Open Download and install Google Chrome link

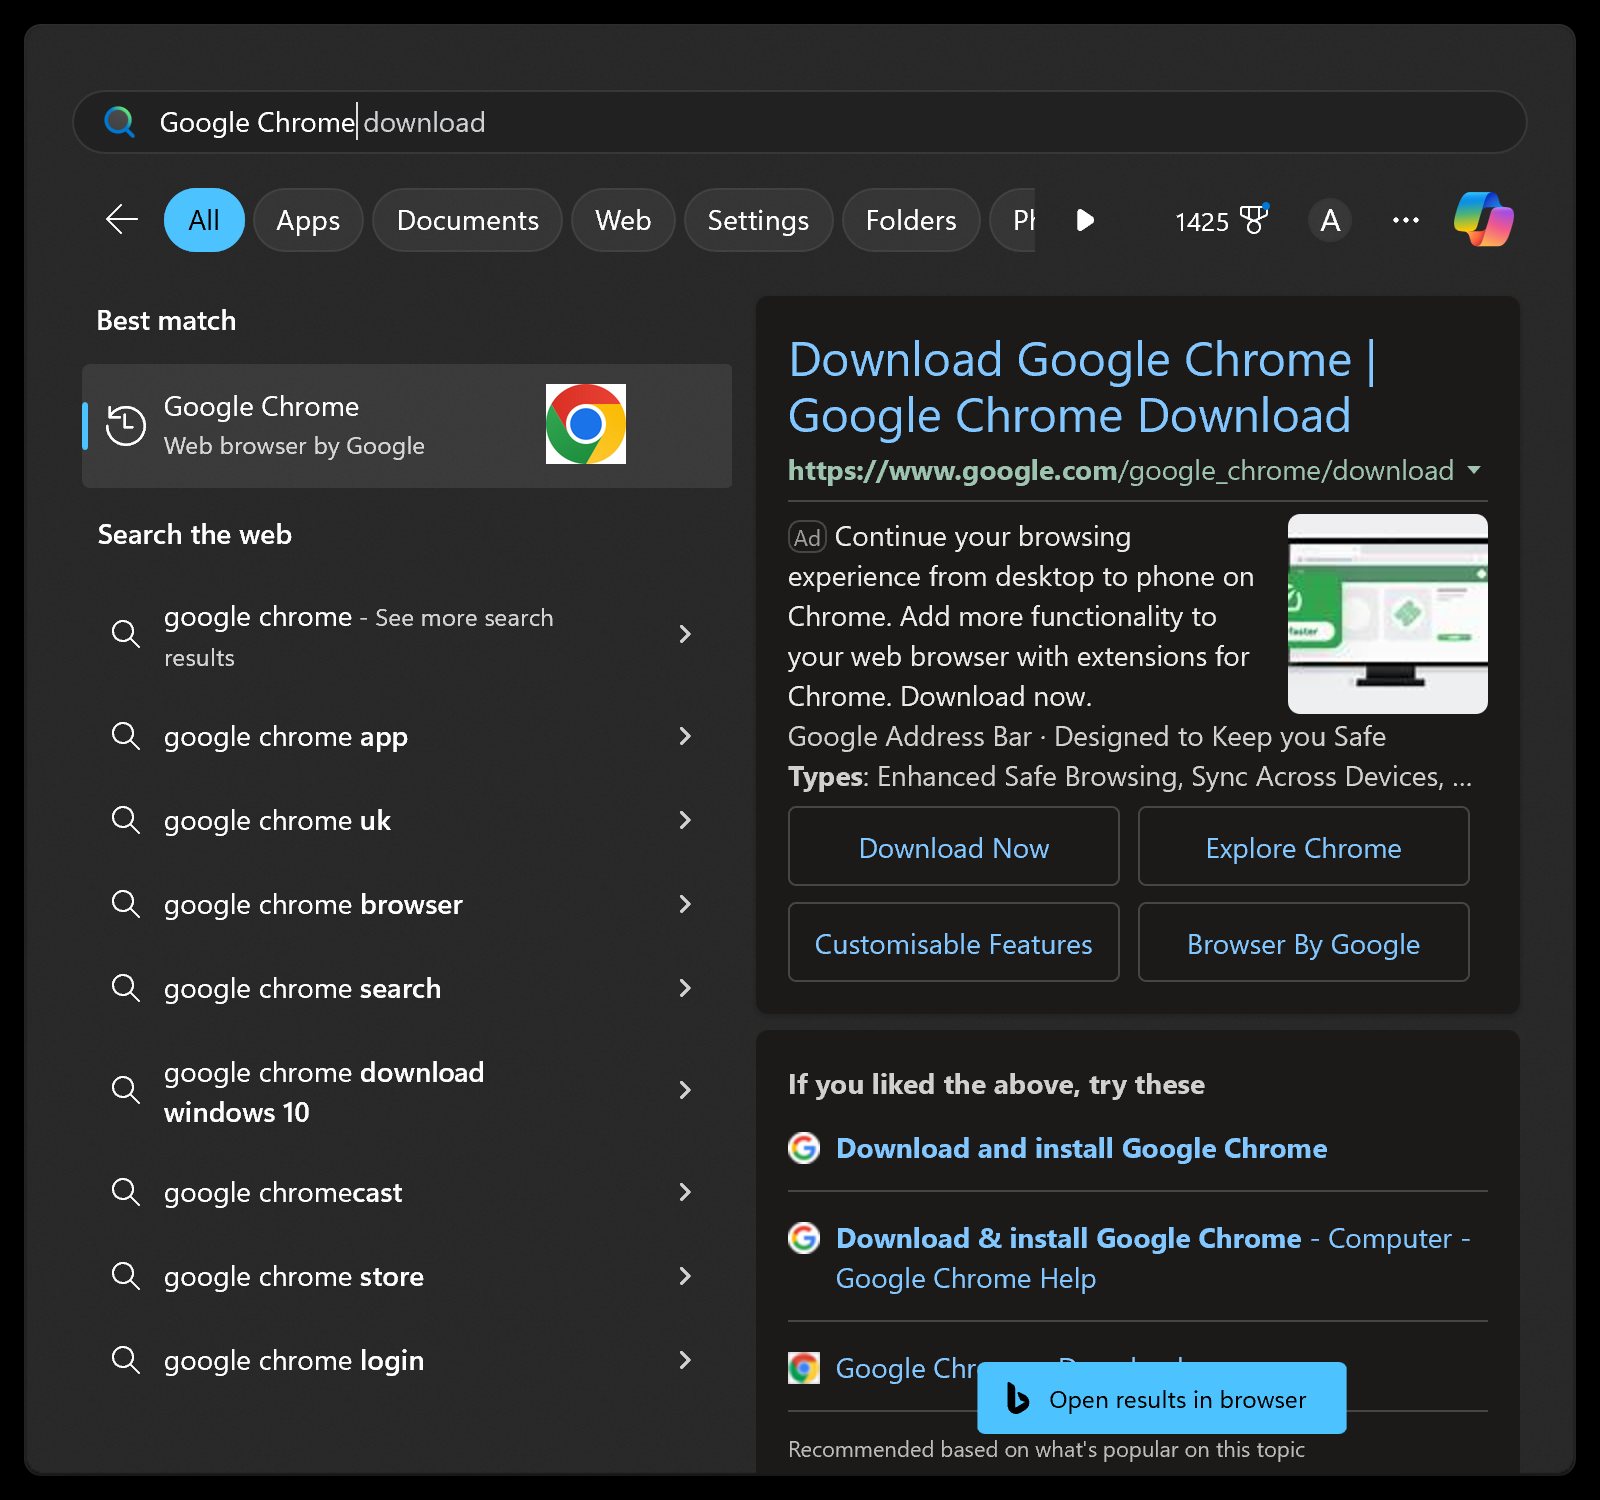pos(1082,1148)
